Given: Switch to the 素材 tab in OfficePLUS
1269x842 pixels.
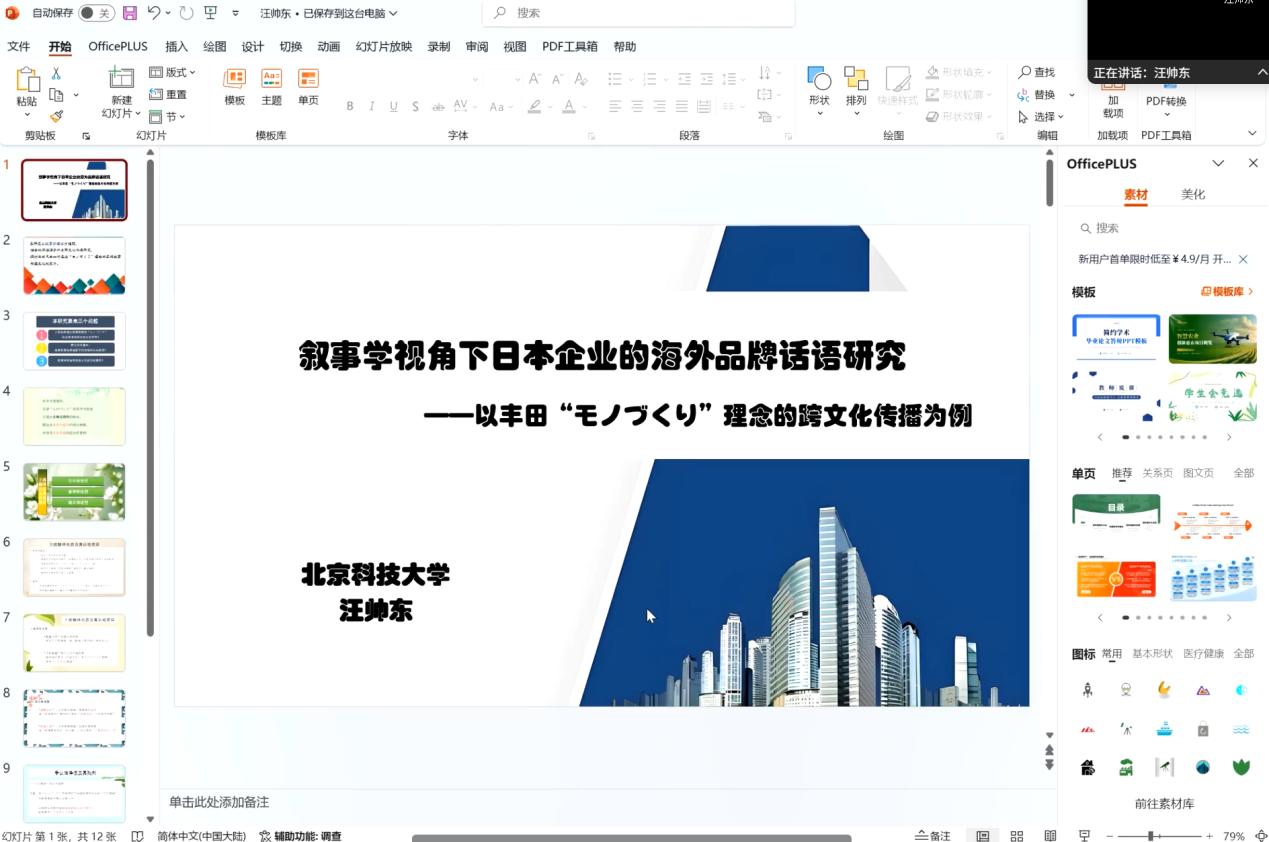Looking at the screenshot, I should pos(1136,195).
